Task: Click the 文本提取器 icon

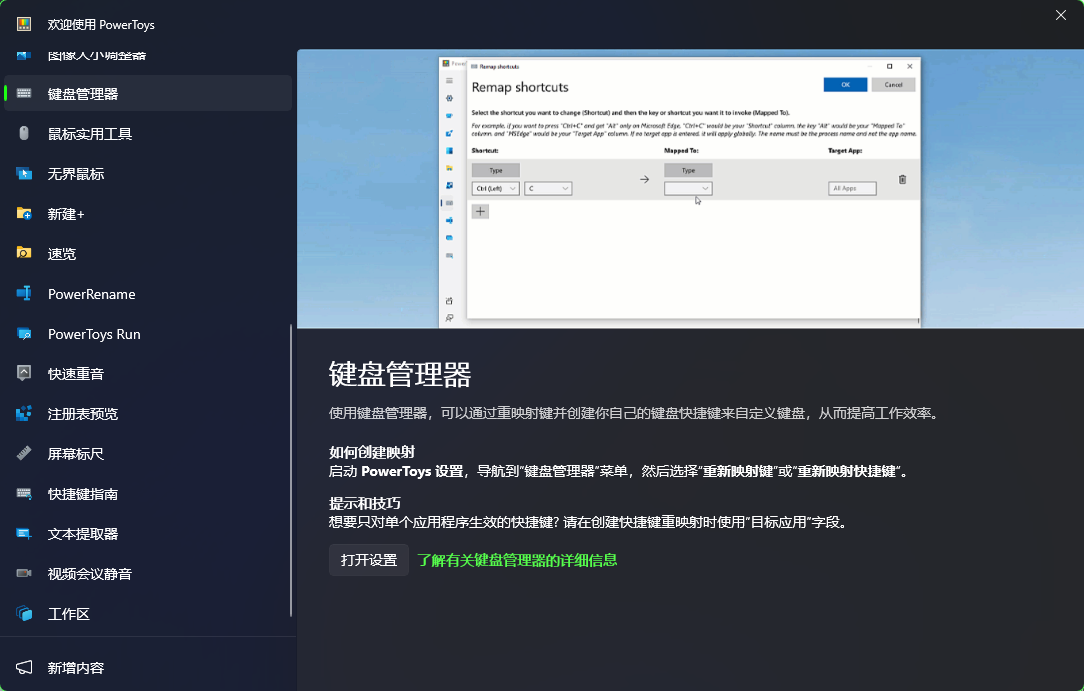Action: tap(24, 533)
